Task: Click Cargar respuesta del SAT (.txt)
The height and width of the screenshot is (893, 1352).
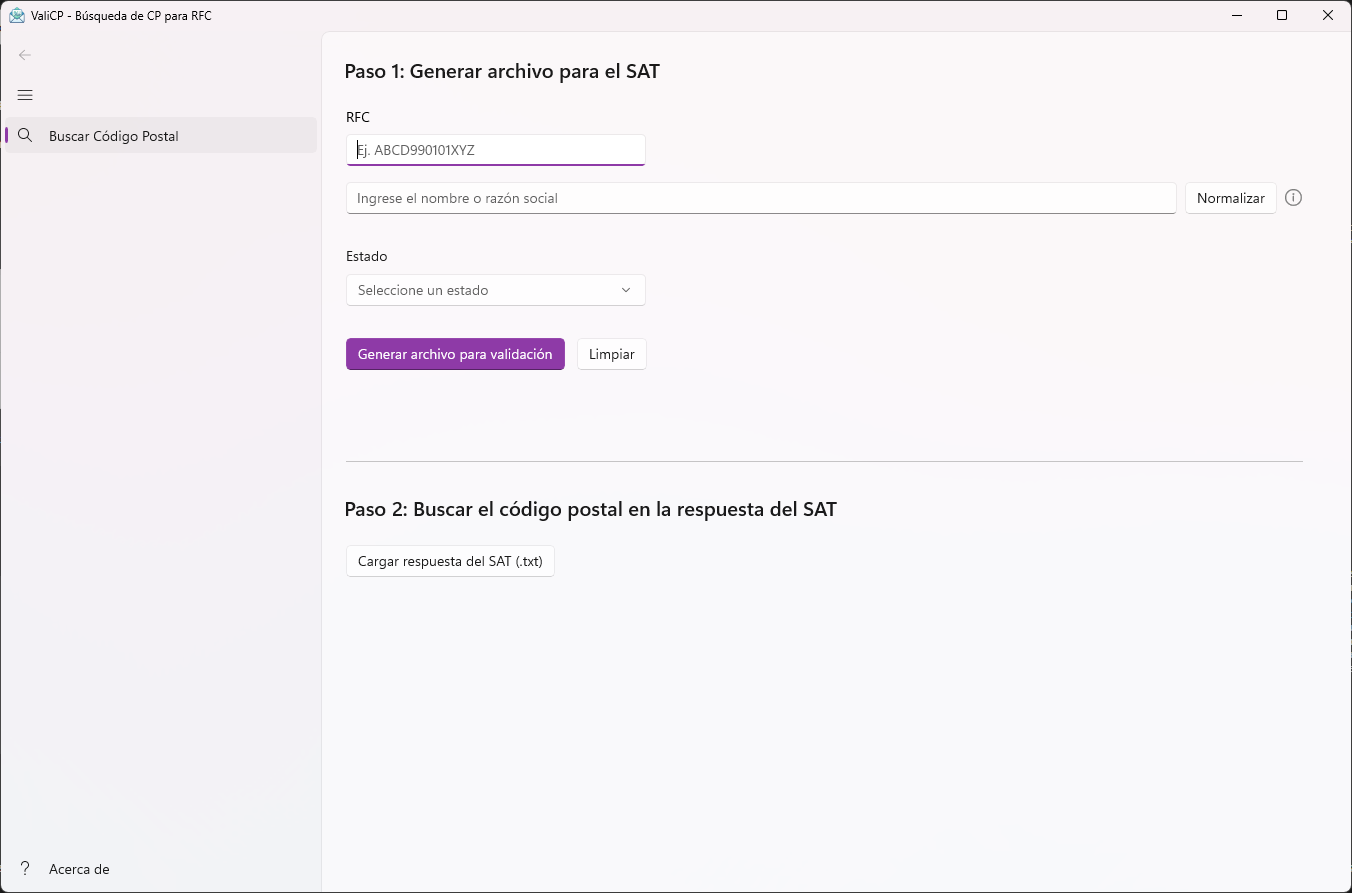Action: (x=450, y=561)
